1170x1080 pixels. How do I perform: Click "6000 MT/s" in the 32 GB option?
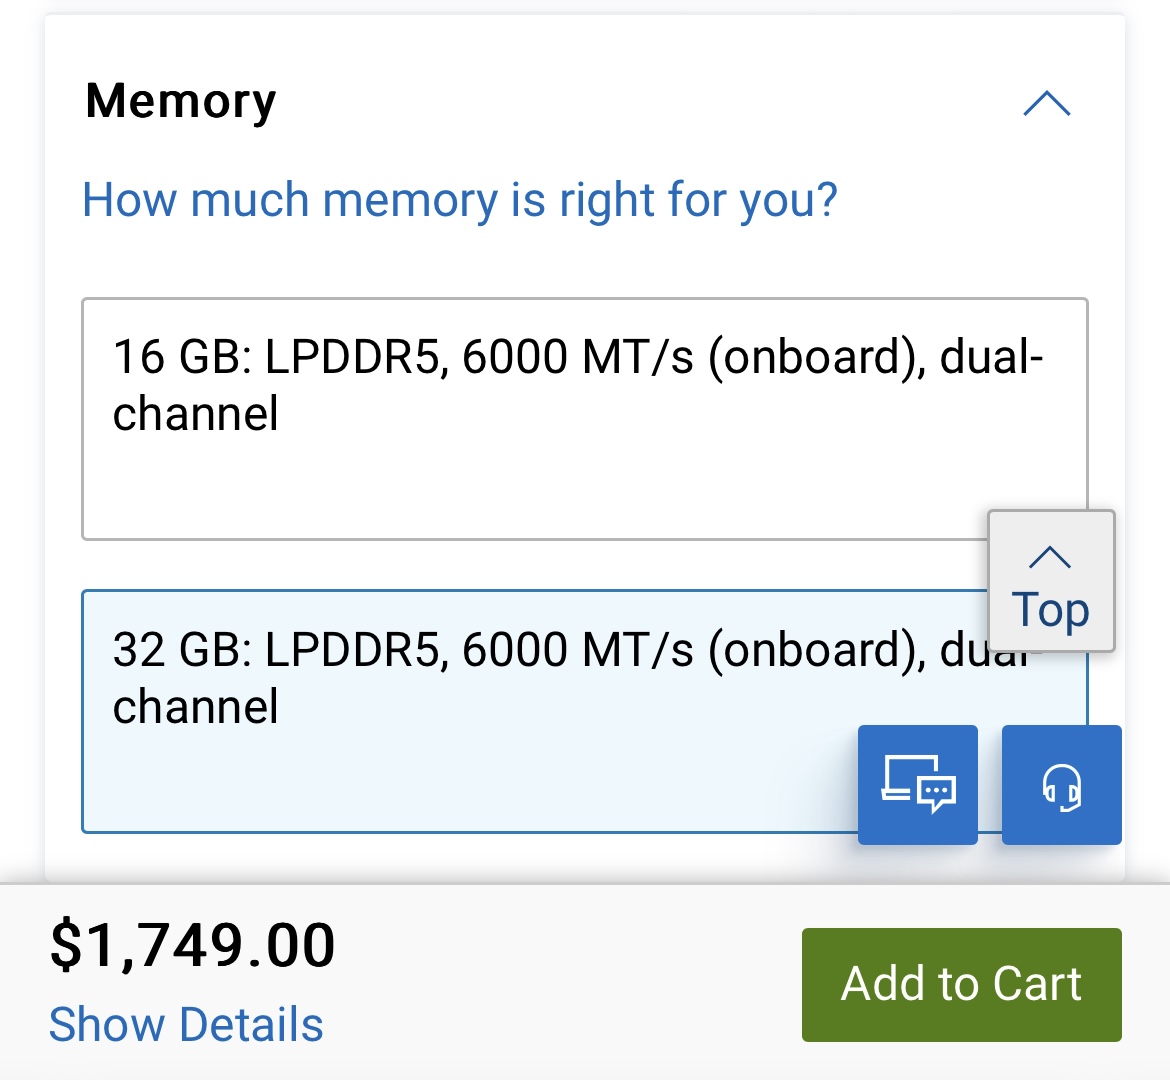(x=577, y=649)
